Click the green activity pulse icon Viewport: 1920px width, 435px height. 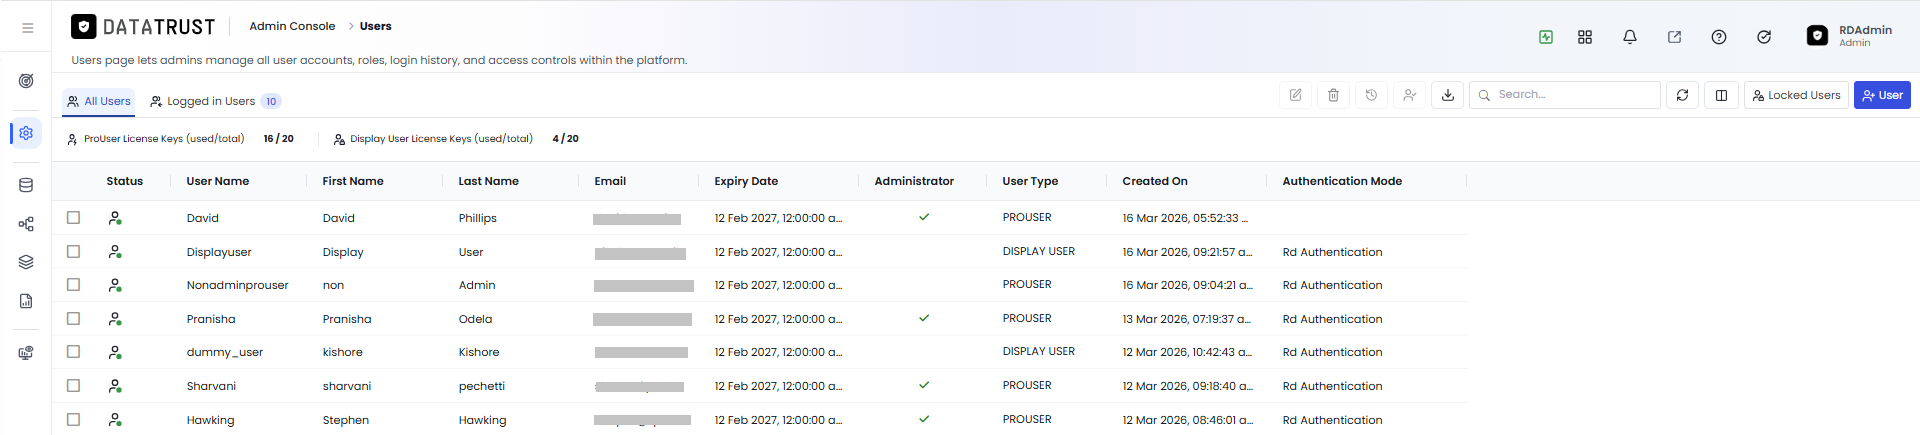[x=1546, y=37]
